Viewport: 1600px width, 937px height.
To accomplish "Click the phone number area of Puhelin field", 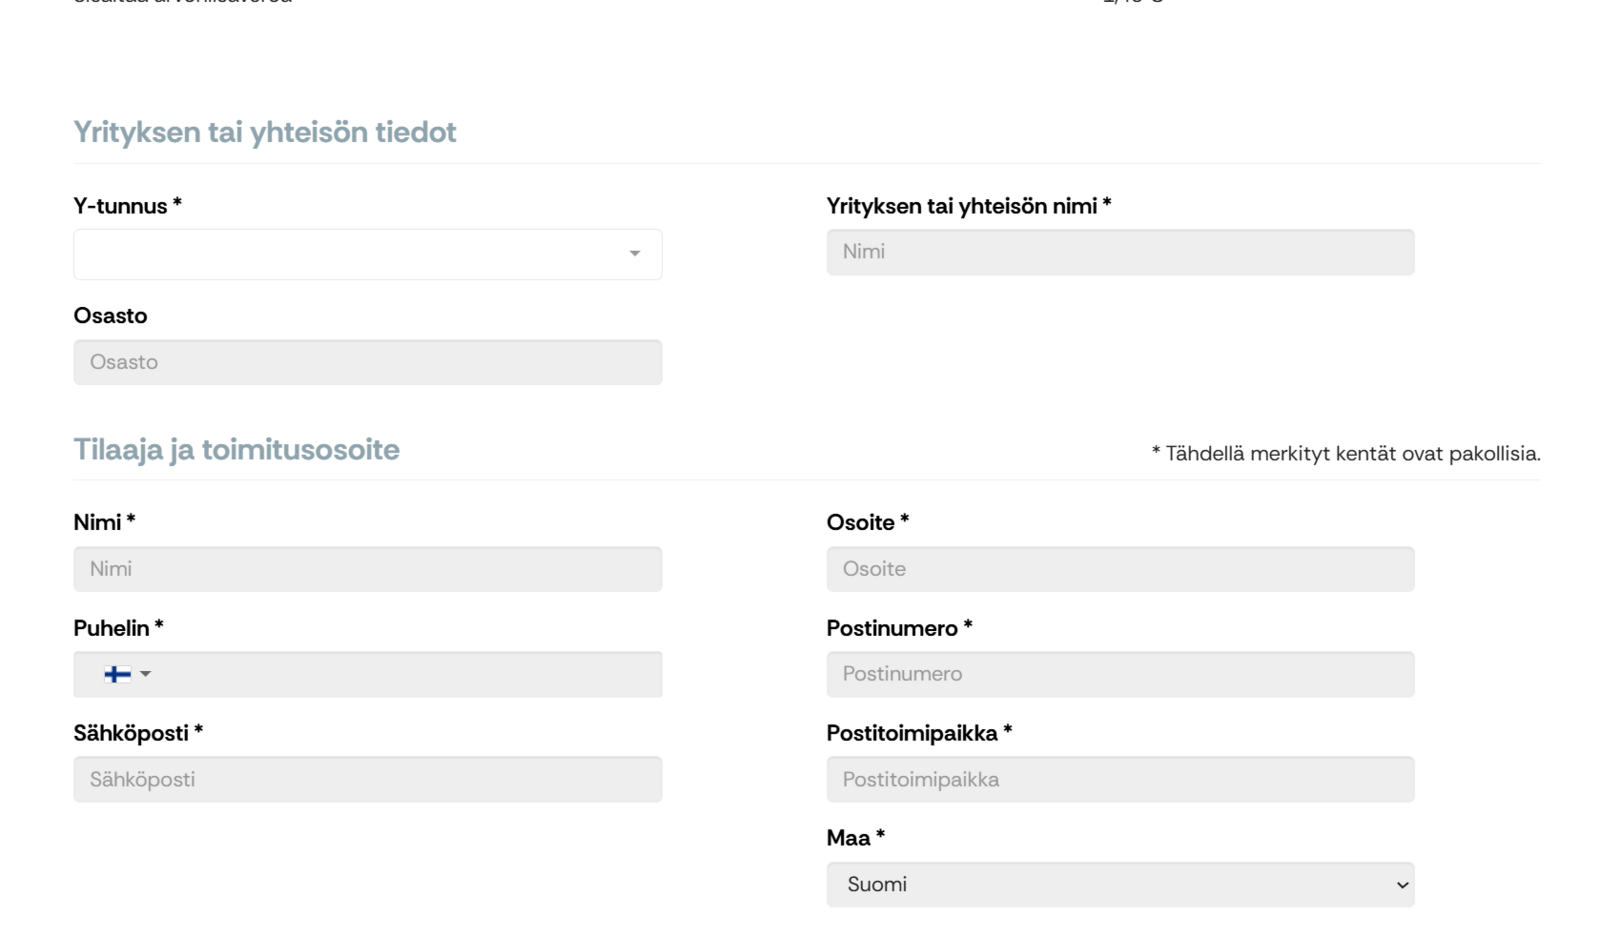I will coord(410,674).
